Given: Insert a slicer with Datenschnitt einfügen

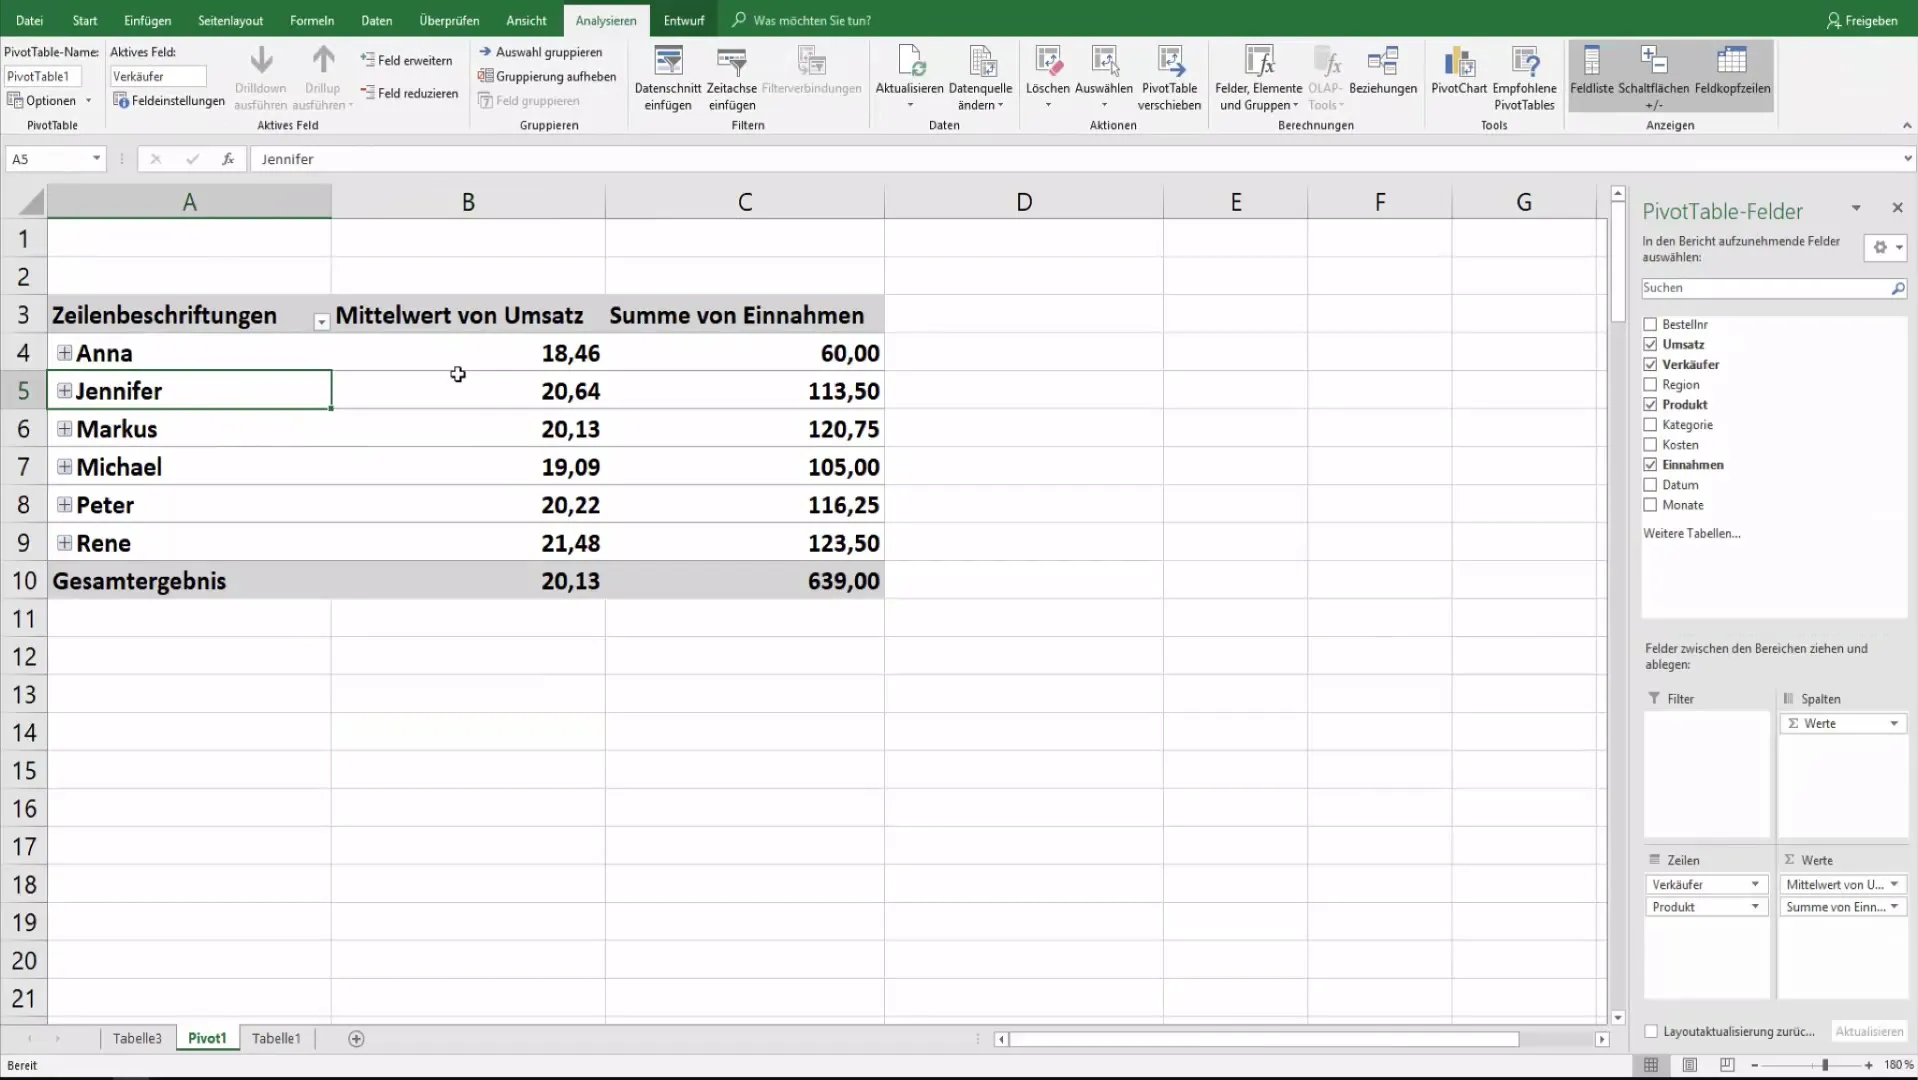Looking at the screenshot, I should point(667,78).
